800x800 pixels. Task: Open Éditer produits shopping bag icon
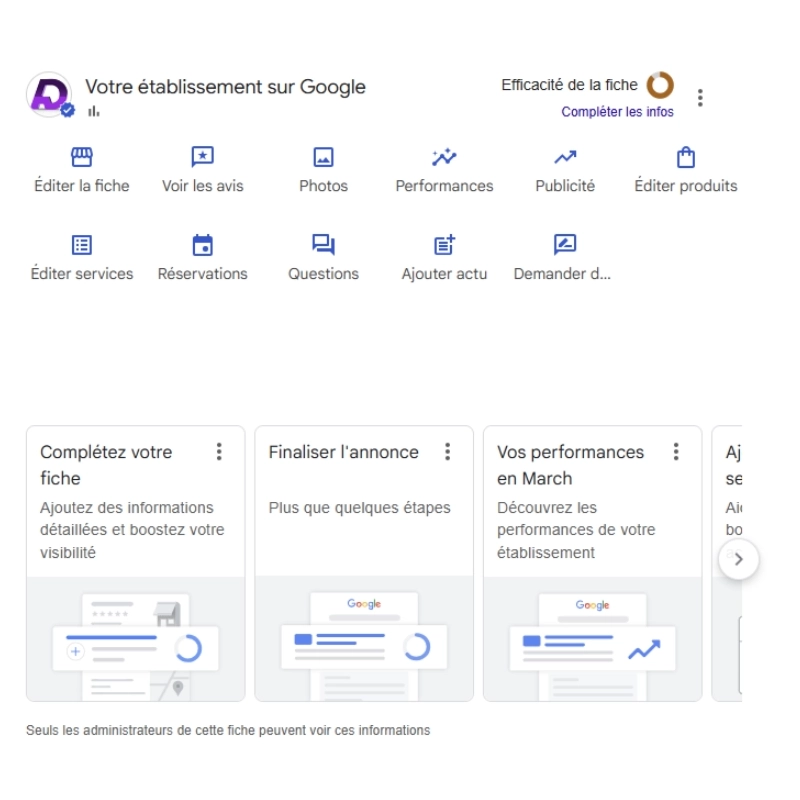pos(686,157)
